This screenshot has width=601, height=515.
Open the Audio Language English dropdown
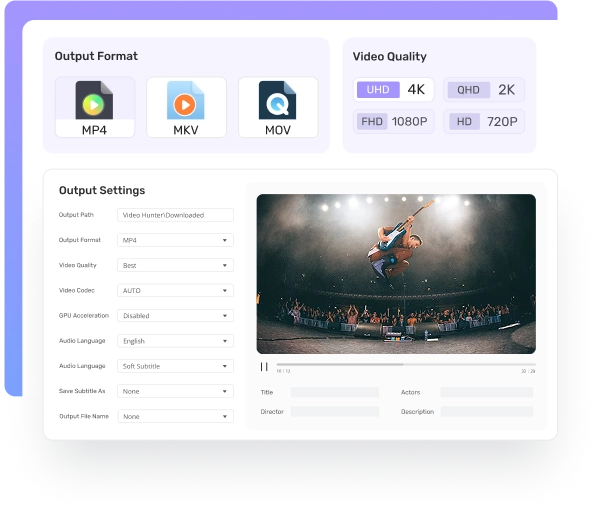click(x=175, y=341)
